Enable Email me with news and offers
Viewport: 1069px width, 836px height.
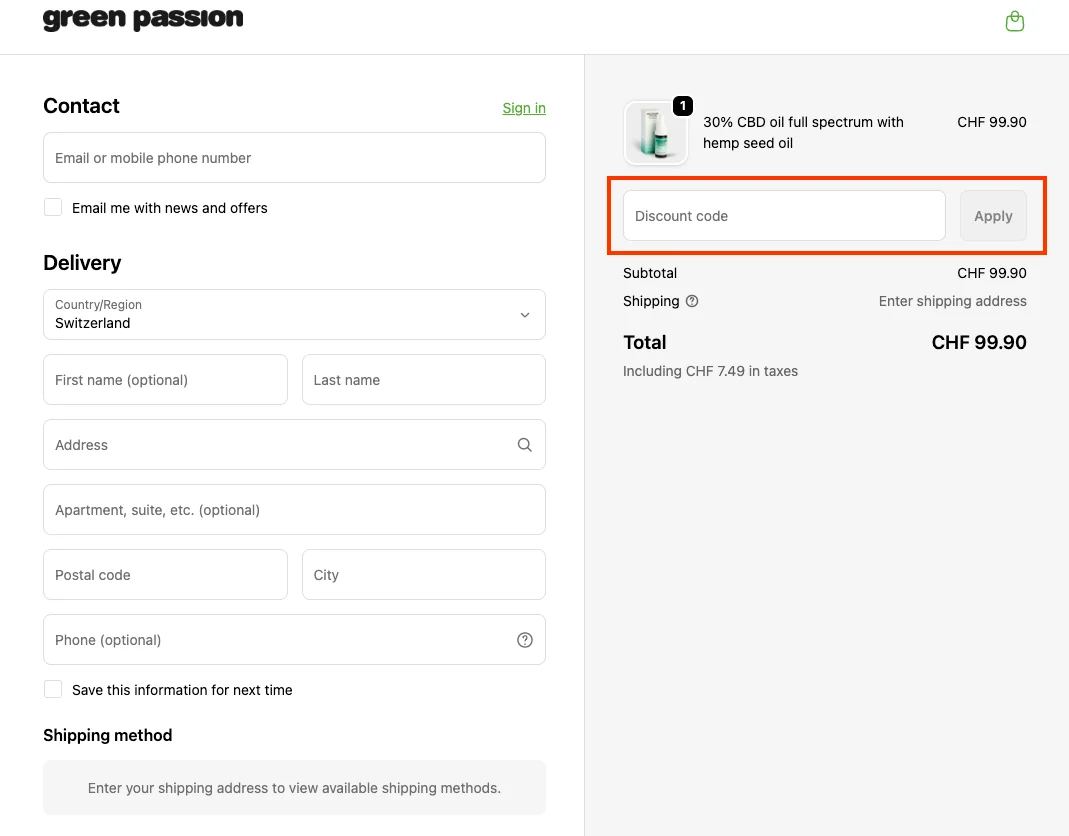[x=53, y=207]
